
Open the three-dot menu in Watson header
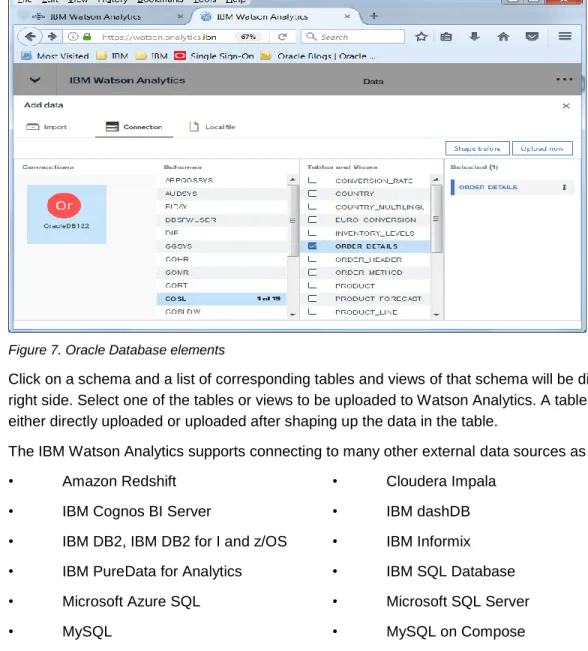tap(564, 79)
